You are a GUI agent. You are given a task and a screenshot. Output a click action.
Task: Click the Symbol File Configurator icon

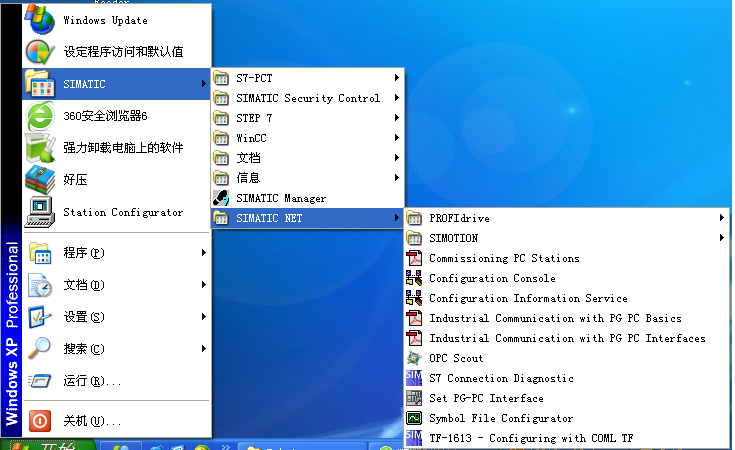pos(414,418)
